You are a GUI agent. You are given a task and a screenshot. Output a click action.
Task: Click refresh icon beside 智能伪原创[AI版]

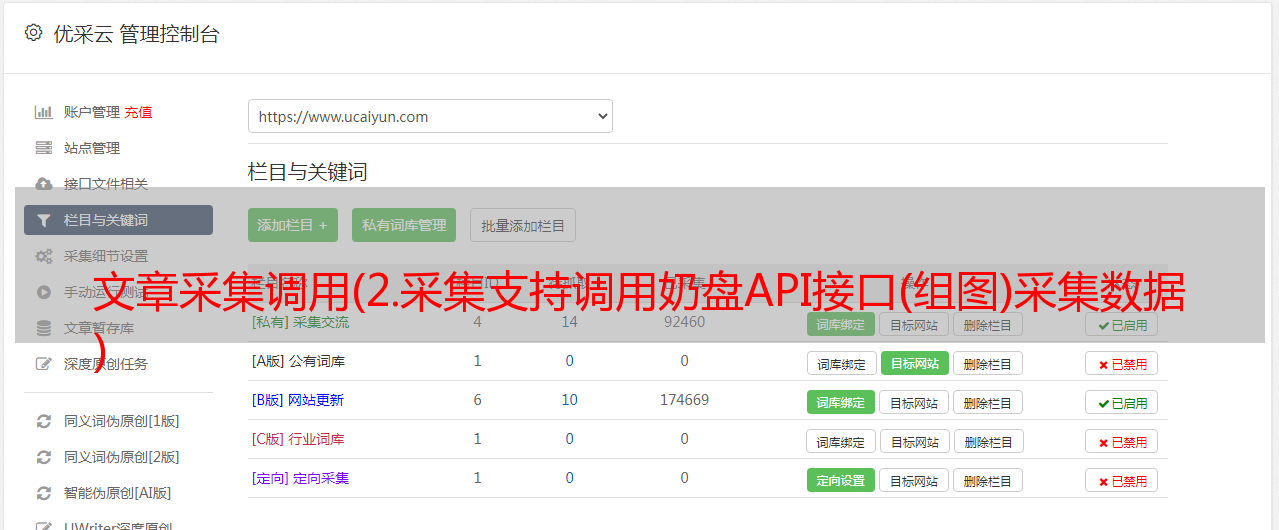(43, 493)
